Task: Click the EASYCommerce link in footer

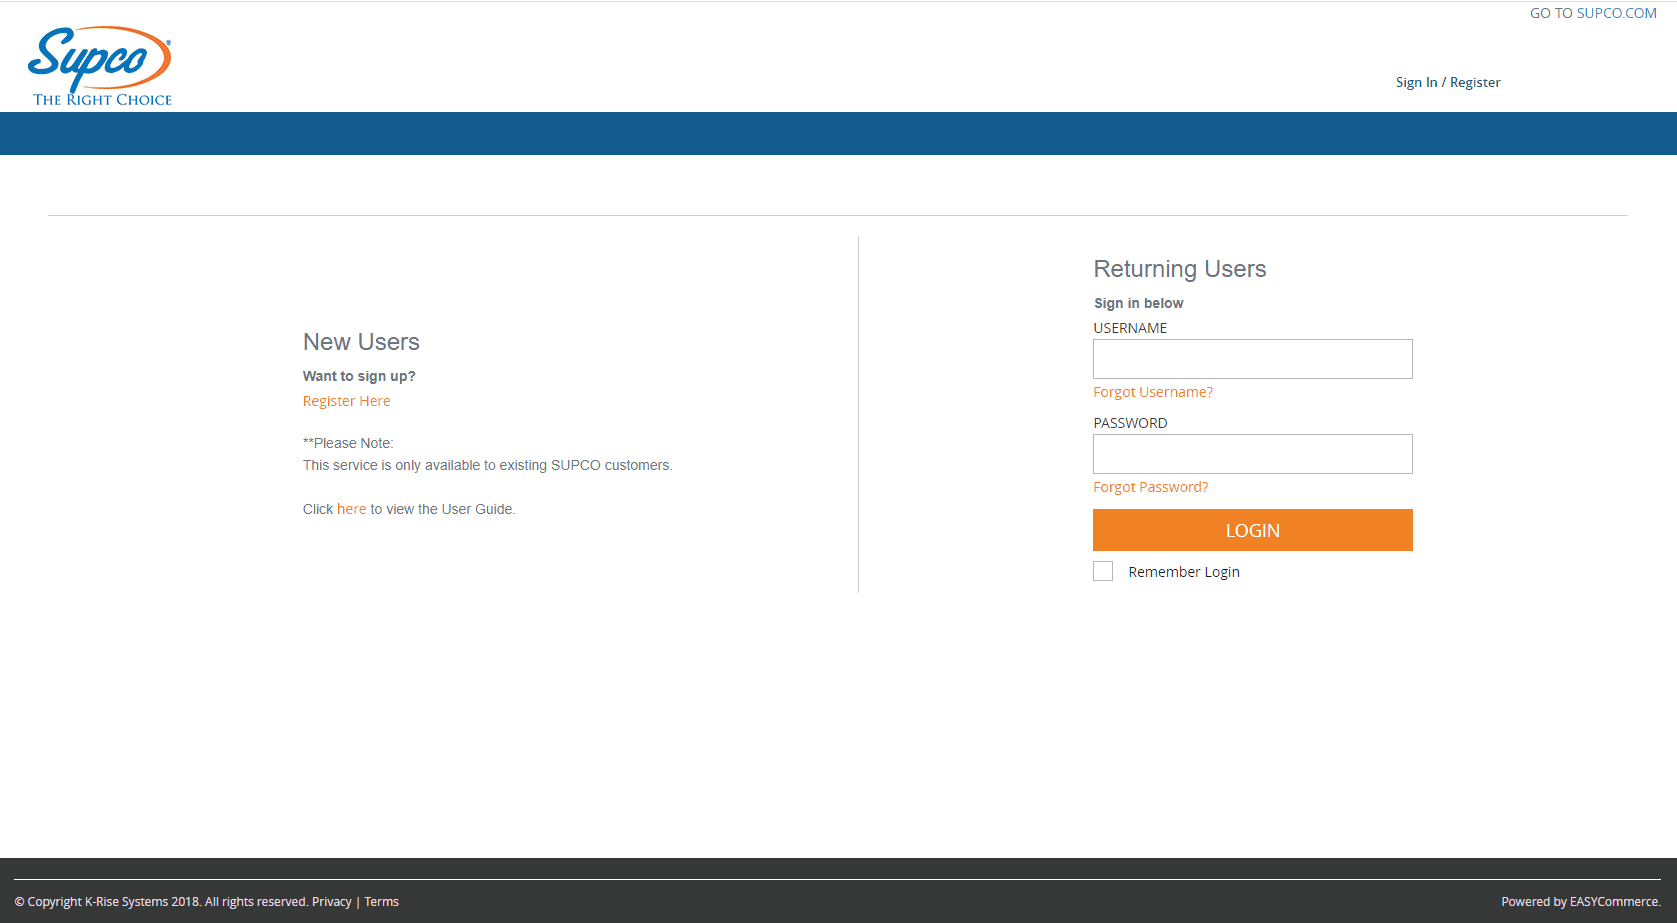Action: (1614, 902)
